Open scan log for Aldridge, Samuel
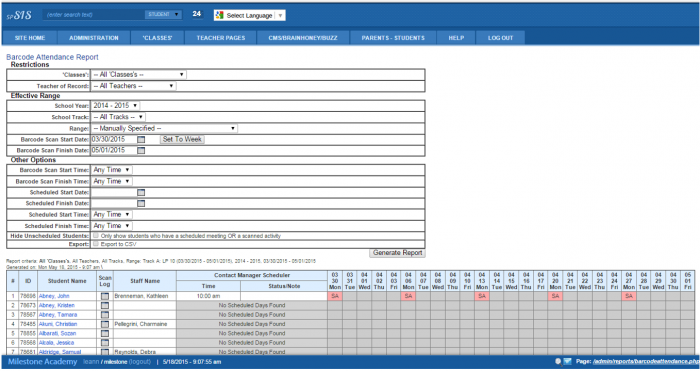This screenshot has height=371, width=700. pyautogui.click(x=105, y=352)
